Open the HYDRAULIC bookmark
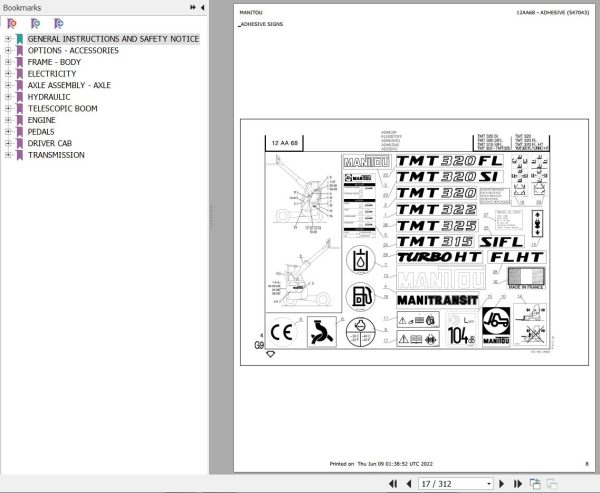Image resolution: width=600 pixels, height=493 pixels. pyautogui.click(x=49, y=97)
